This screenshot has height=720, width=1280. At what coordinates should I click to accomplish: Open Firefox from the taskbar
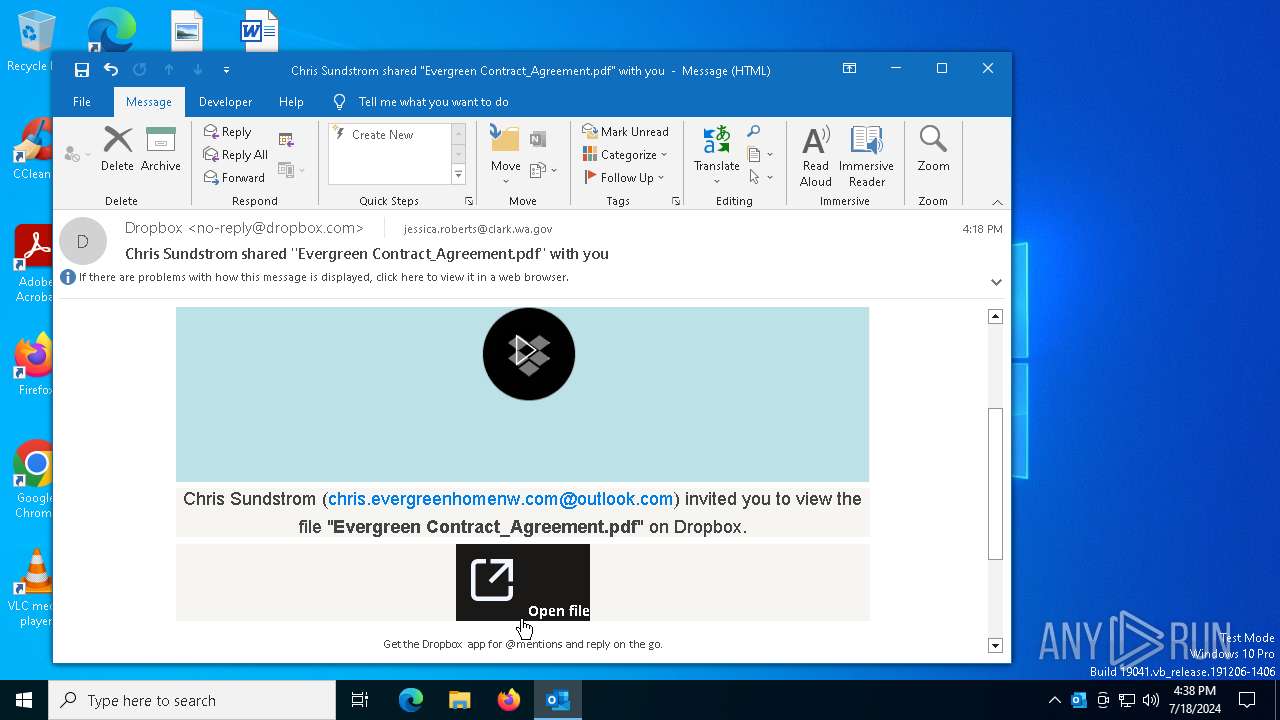tap(509, 700)
